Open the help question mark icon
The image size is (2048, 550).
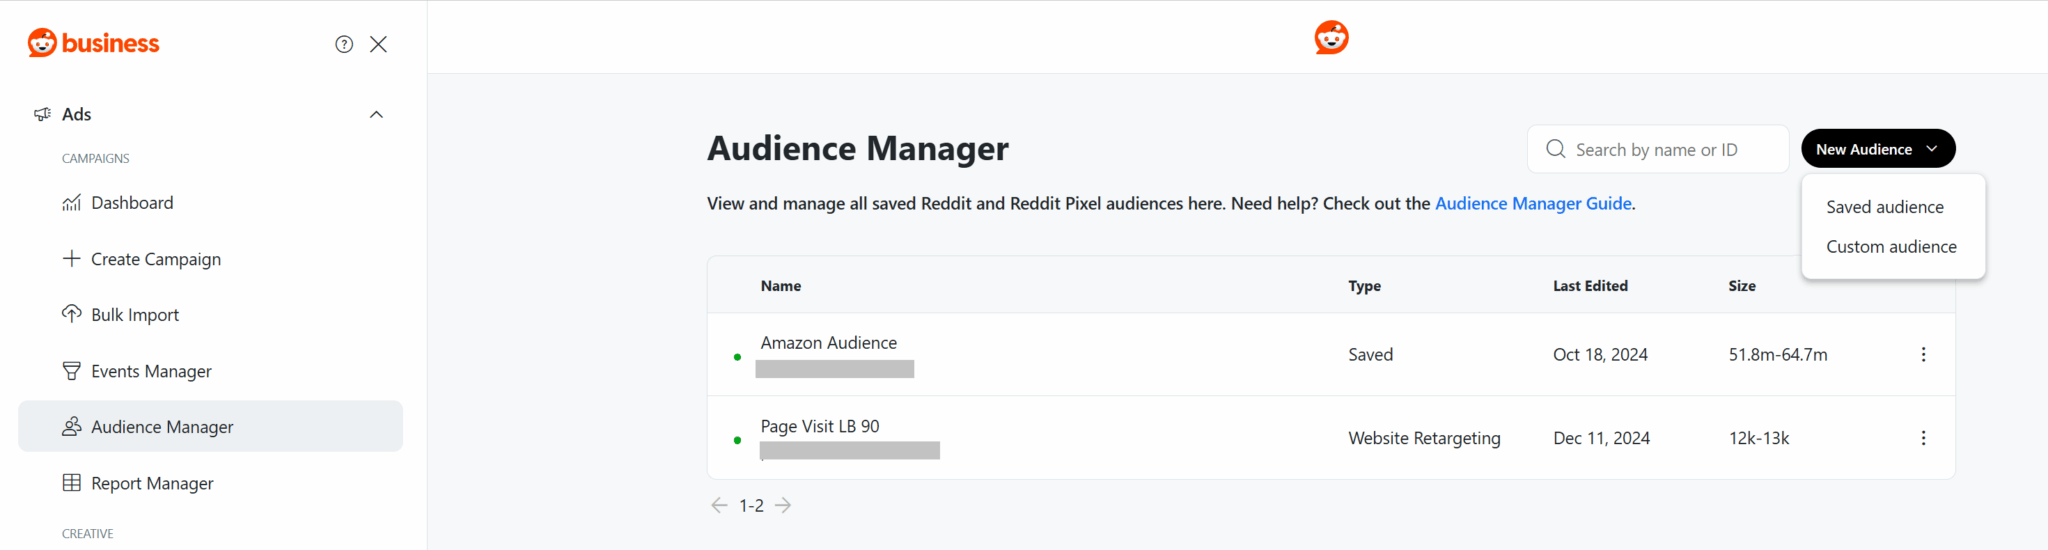[344, 44]
